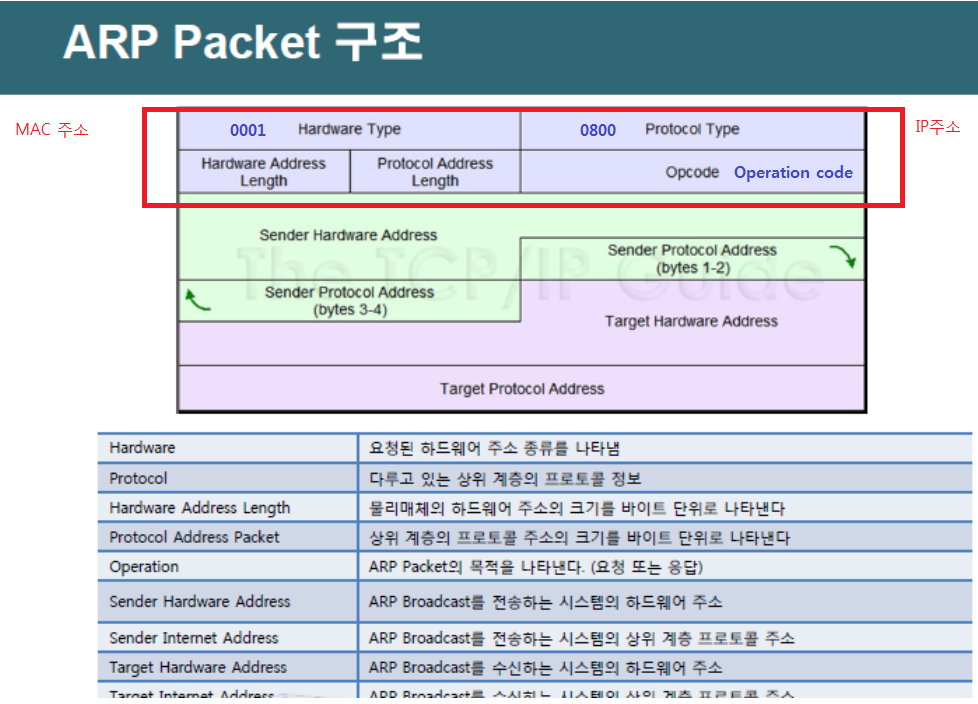Select the Sender Hardware Address green block
978x704 pixels.
(348, 235)
